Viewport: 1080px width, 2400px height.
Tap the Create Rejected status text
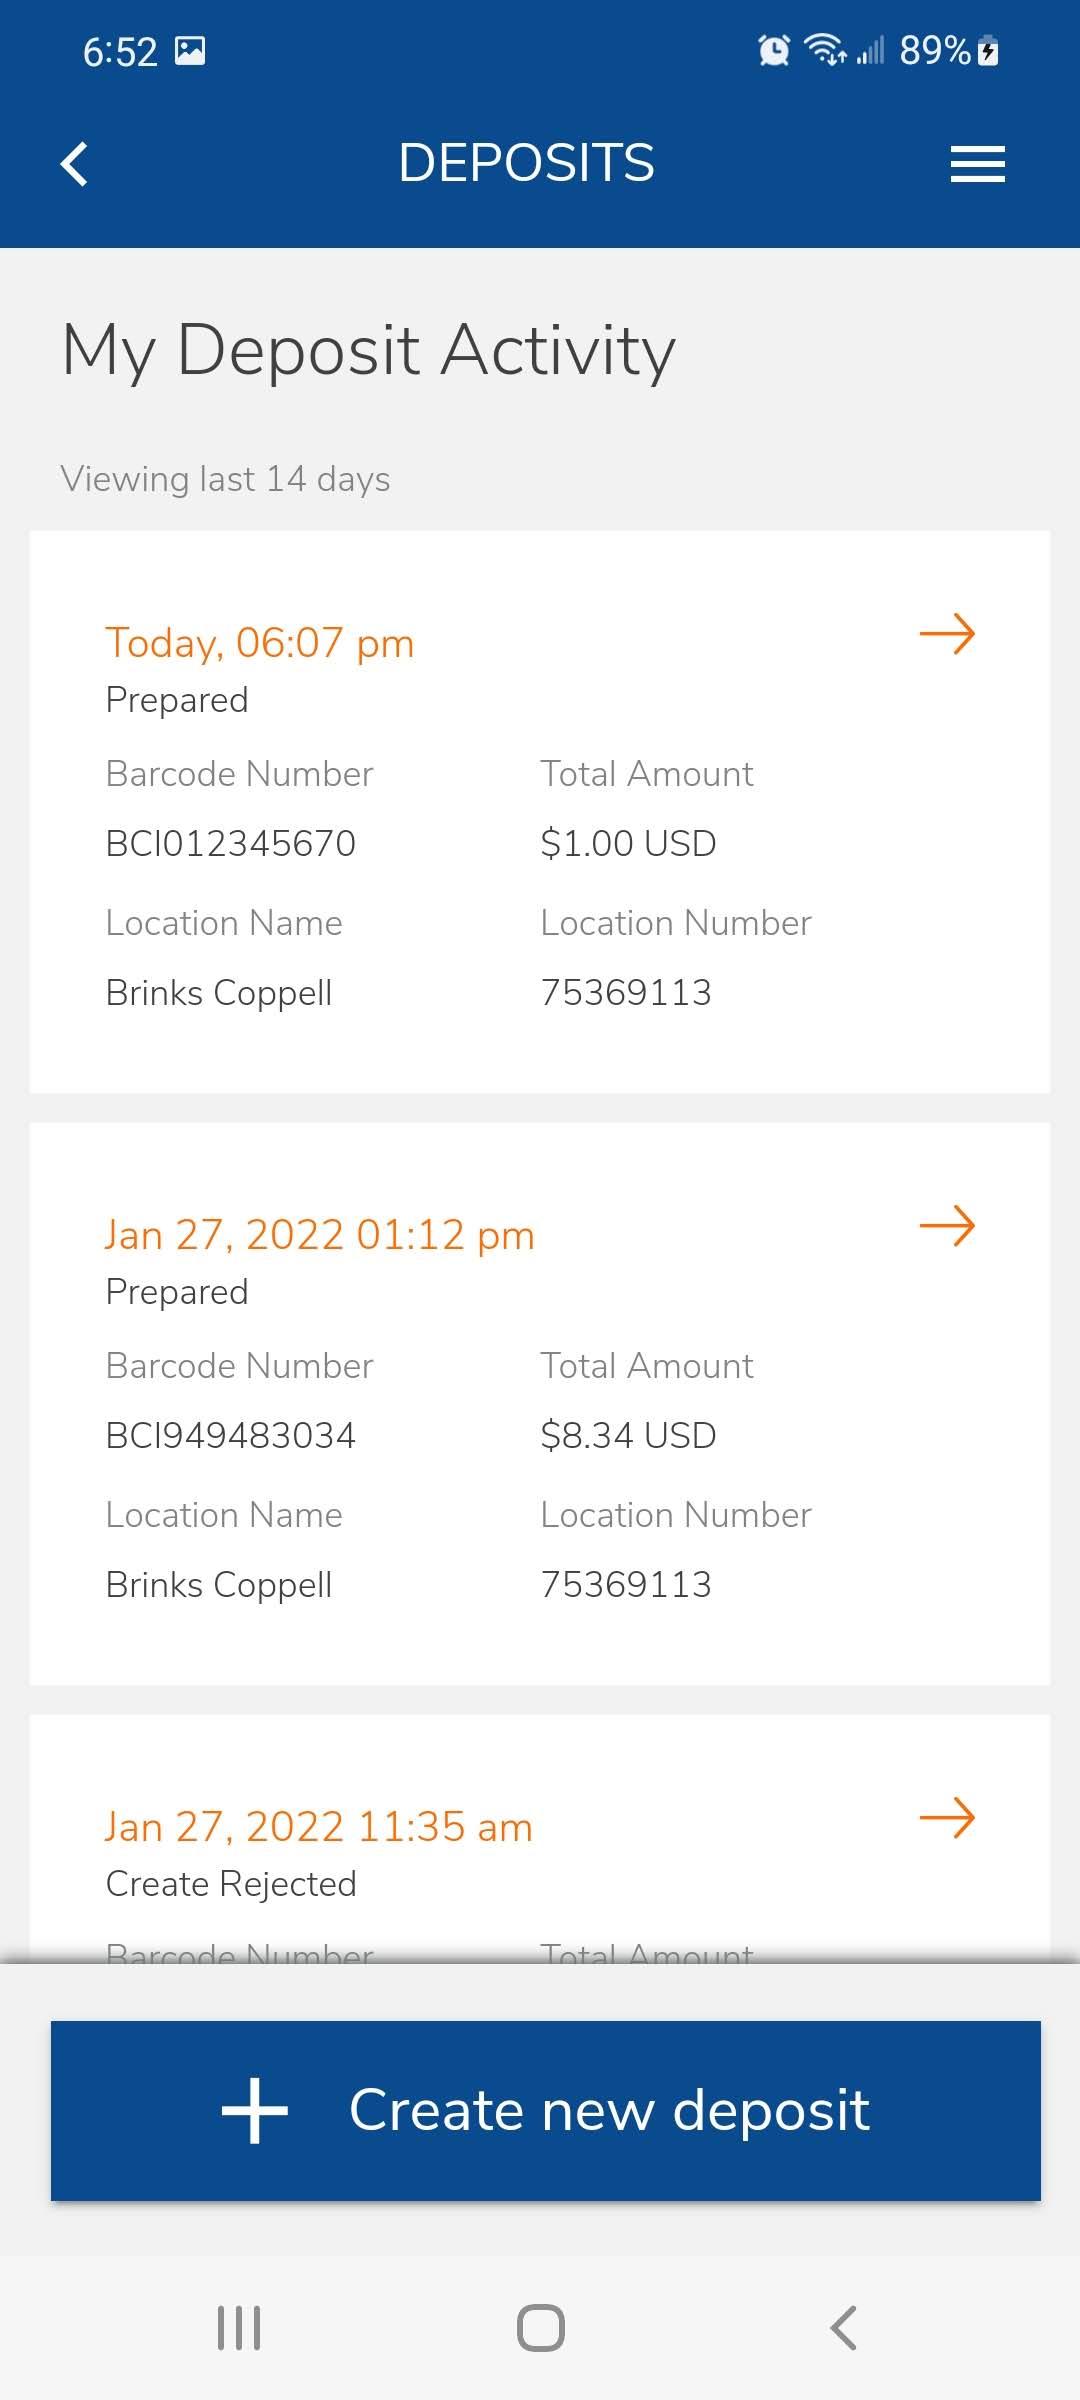pos(231,1884)
